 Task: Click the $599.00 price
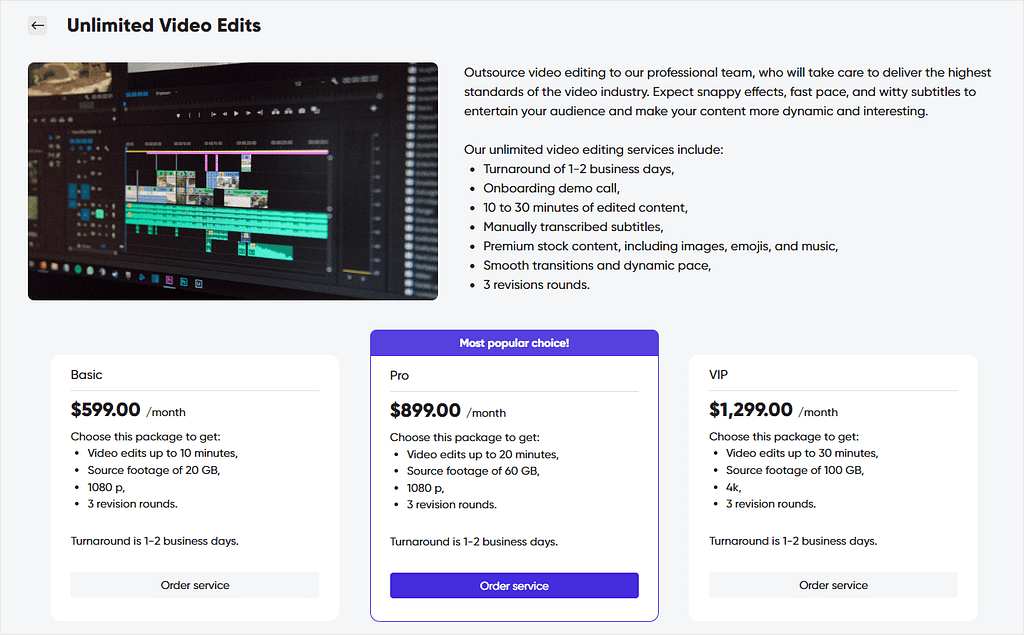(105, 410)
